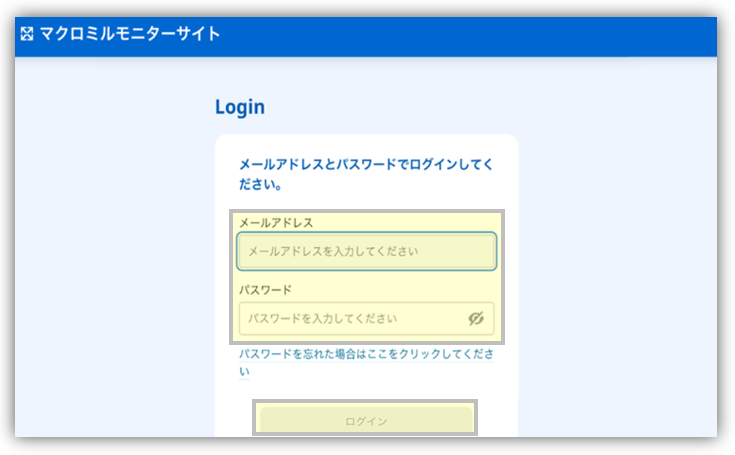Open the パスワードを忘れた場合 reset link

click(x=366, y=362)
